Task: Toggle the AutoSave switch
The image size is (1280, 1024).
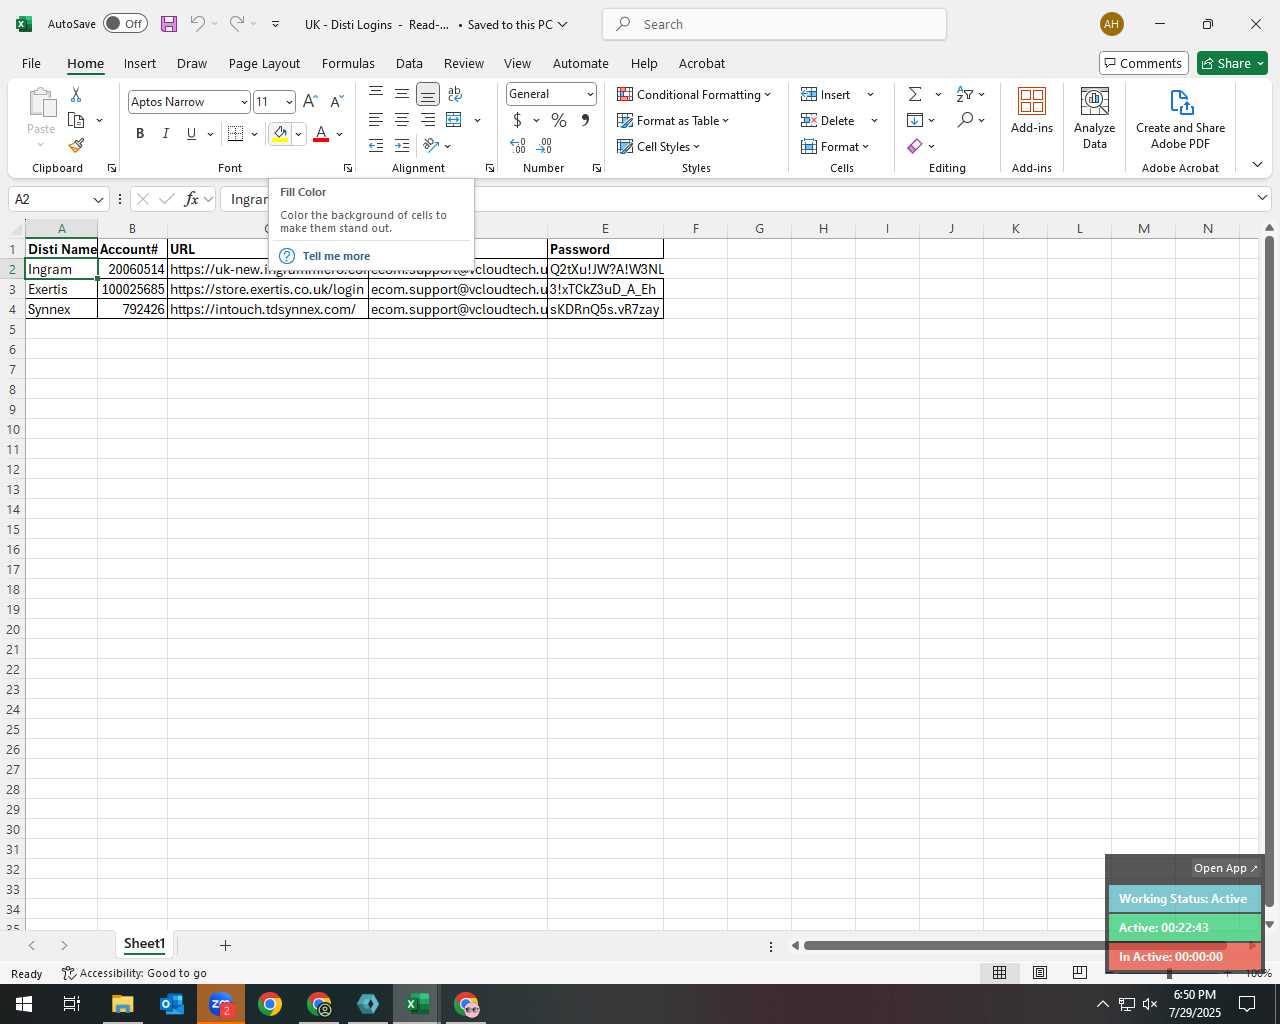Action: (125, 24)
